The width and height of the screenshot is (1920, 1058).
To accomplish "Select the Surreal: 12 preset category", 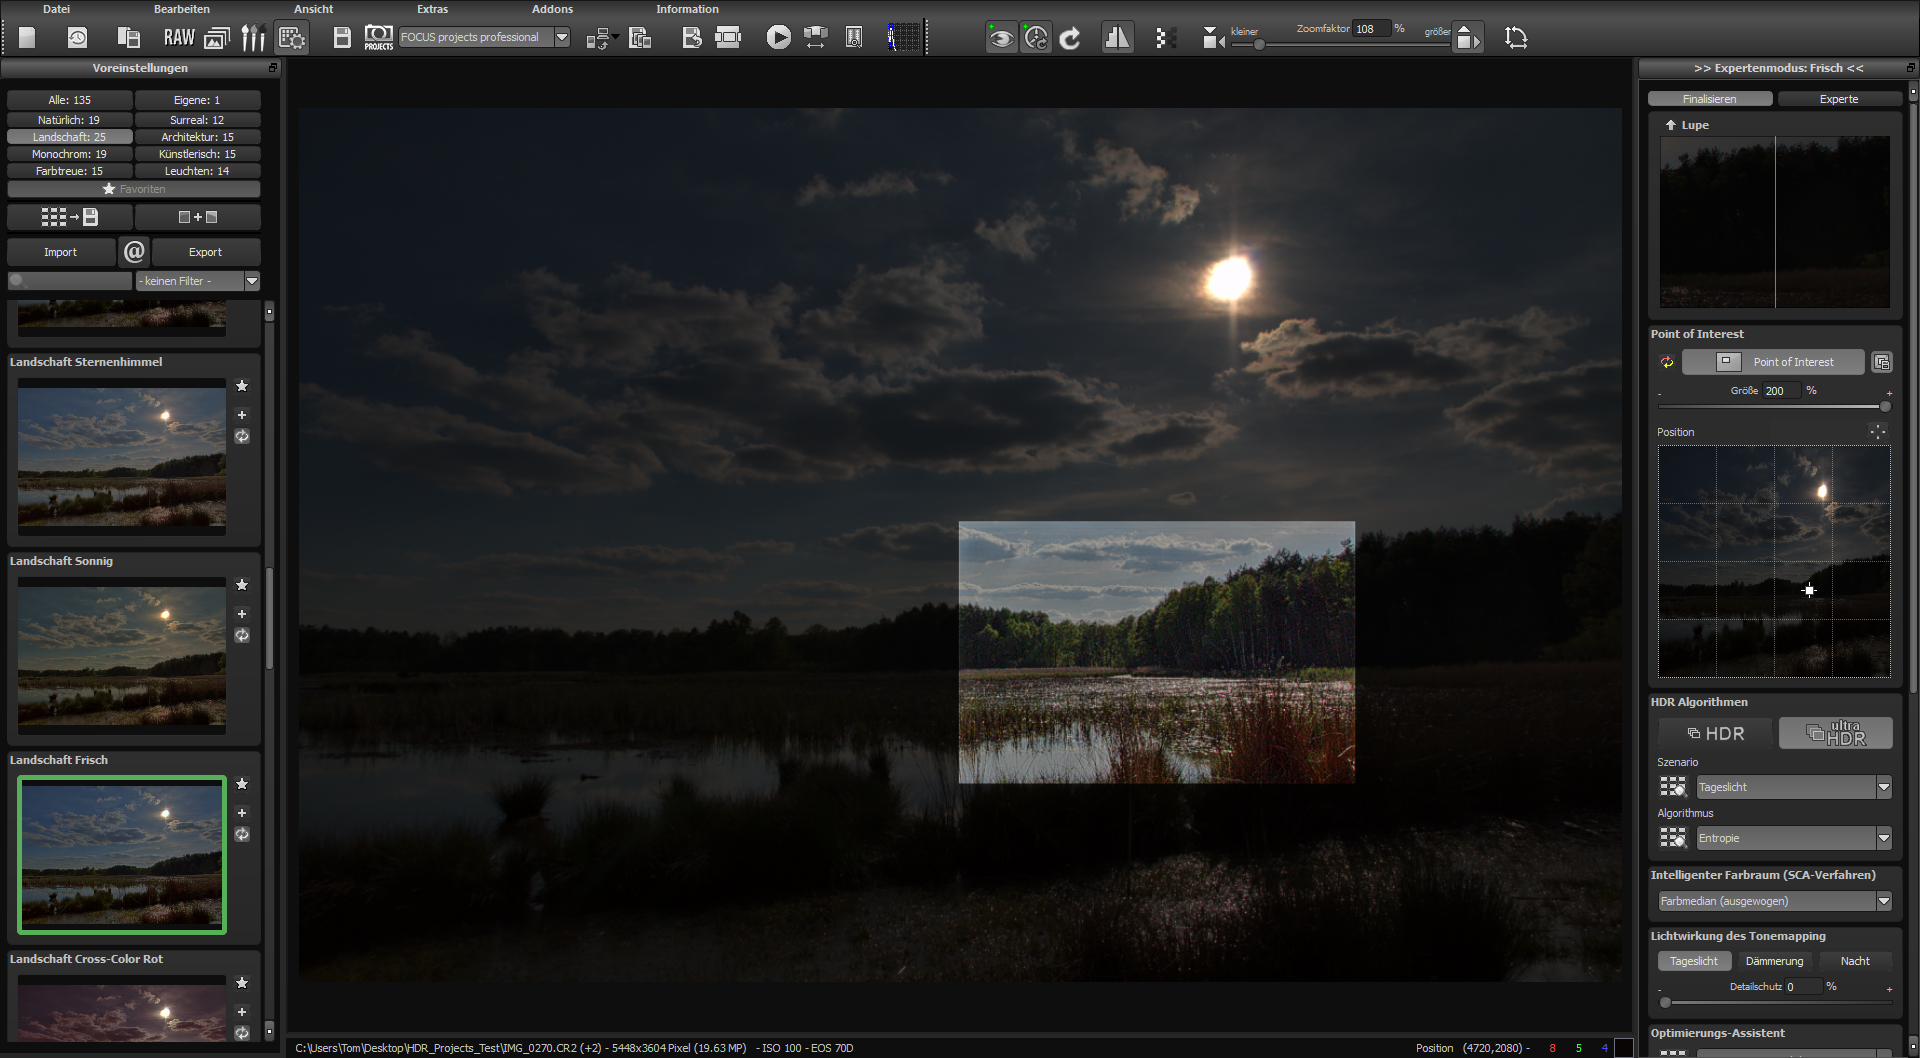I will [197, 120].
